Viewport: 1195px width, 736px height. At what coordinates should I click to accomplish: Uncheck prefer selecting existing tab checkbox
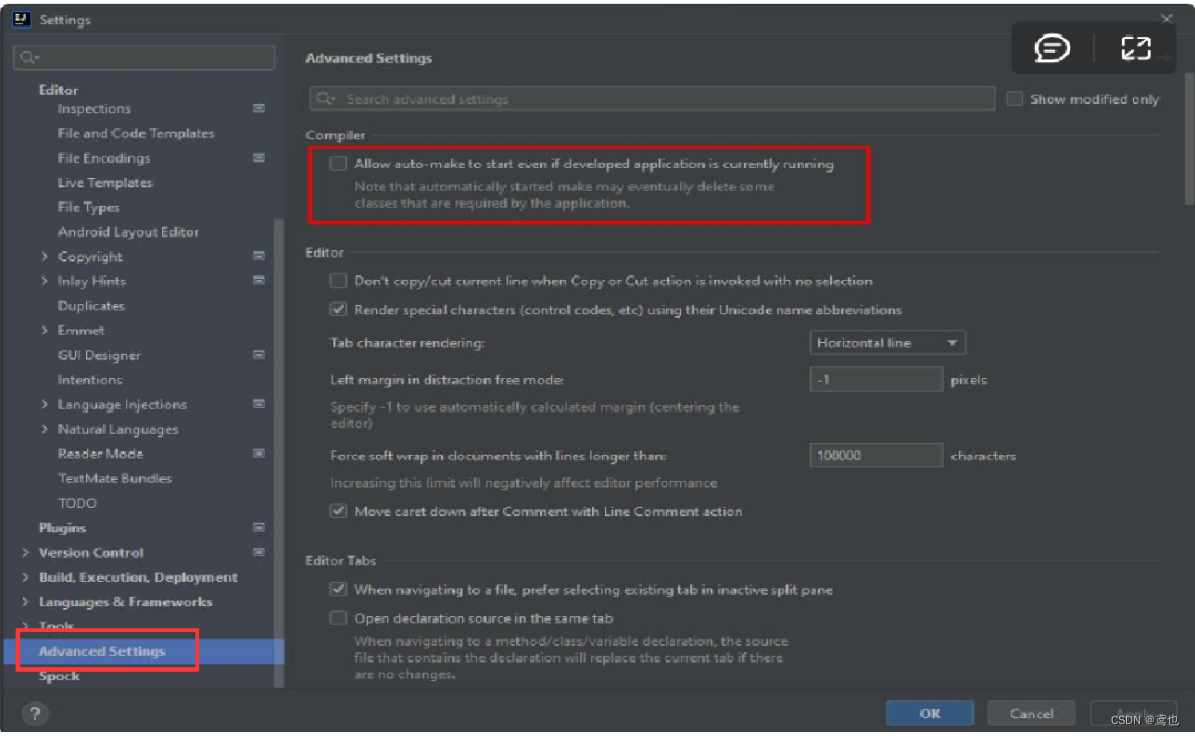[338, 589]
